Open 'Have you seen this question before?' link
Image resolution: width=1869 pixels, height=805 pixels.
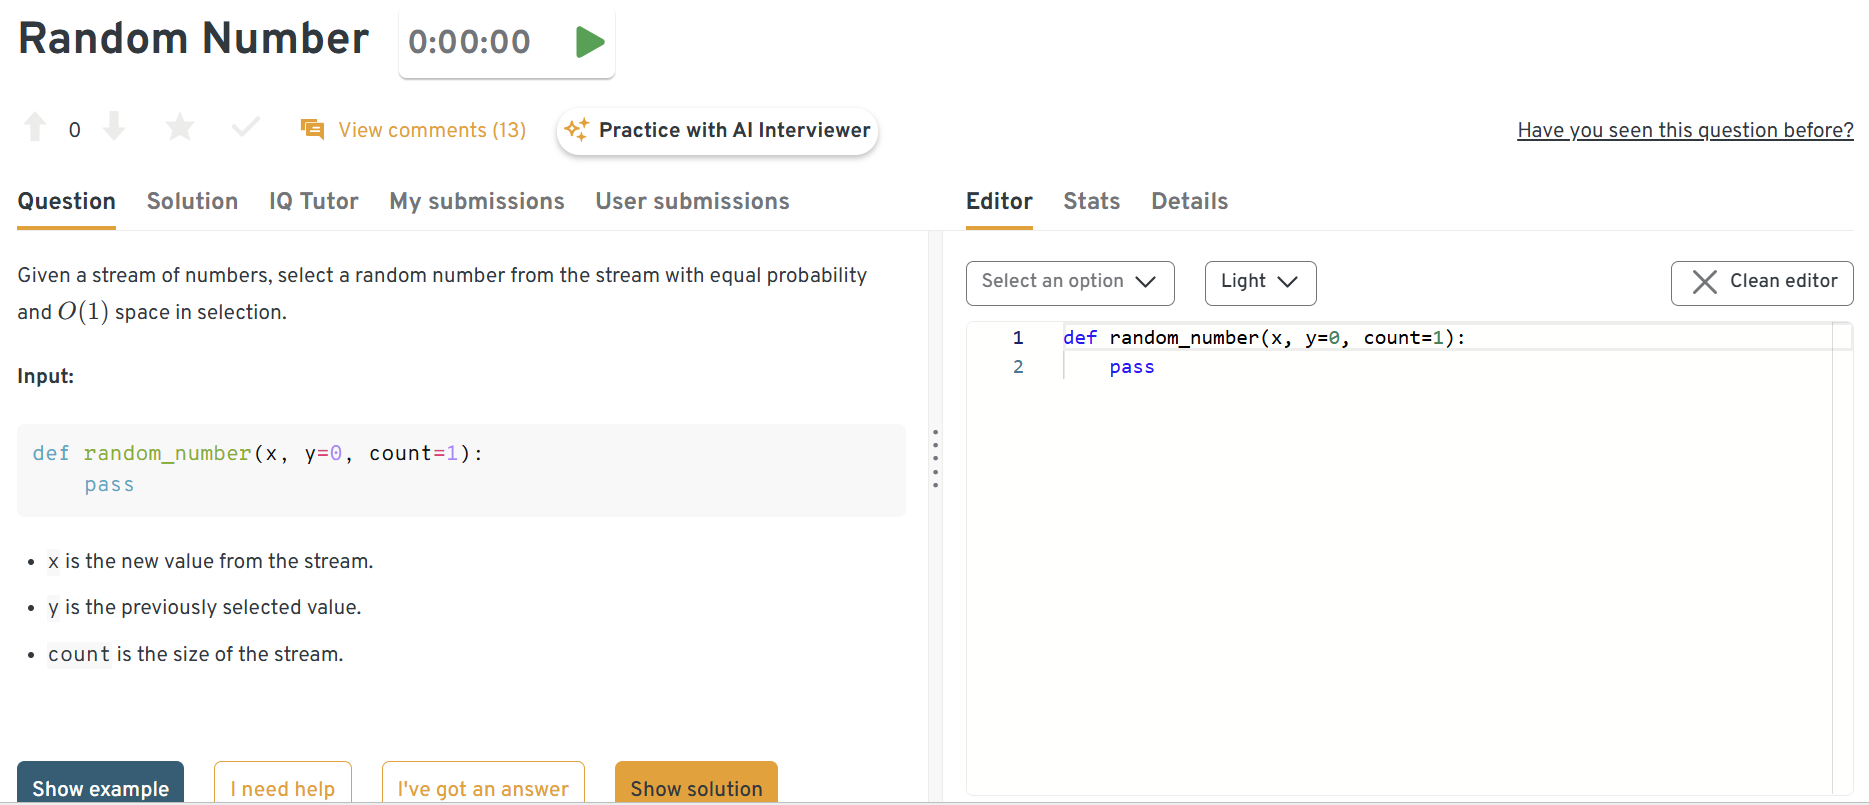click(1684, 131)
